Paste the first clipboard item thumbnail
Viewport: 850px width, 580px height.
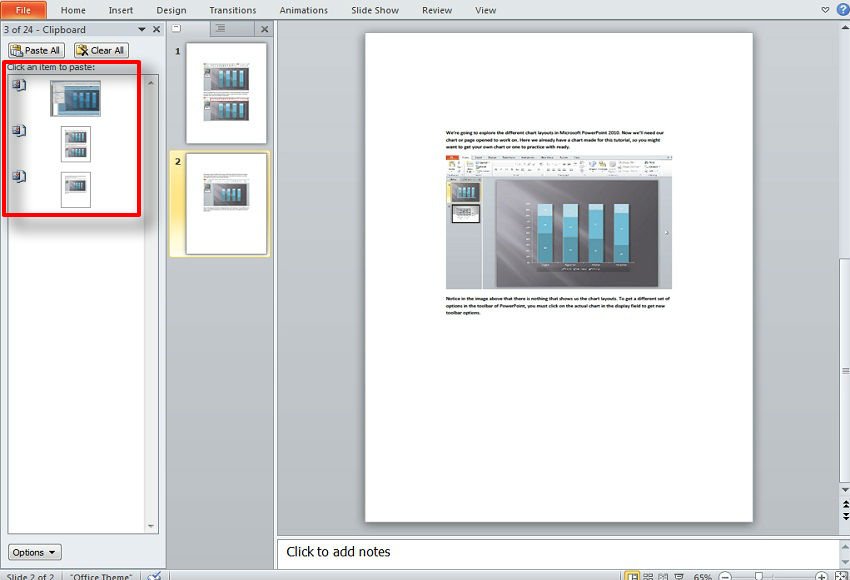pyautogui.click(x=76, y=99)
